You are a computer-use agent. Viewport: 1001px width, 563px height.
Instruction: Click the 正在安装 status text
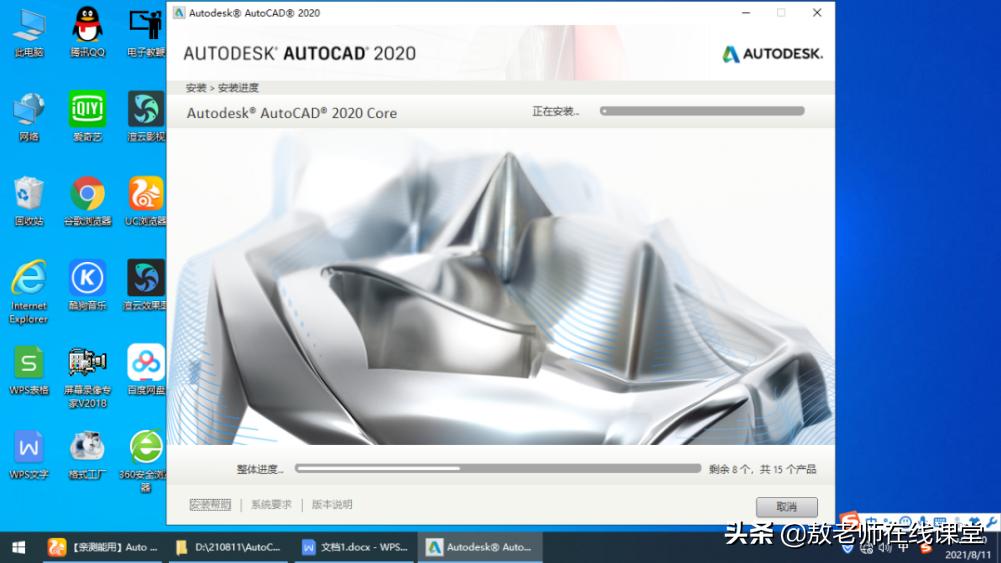[x=555, y=112]
